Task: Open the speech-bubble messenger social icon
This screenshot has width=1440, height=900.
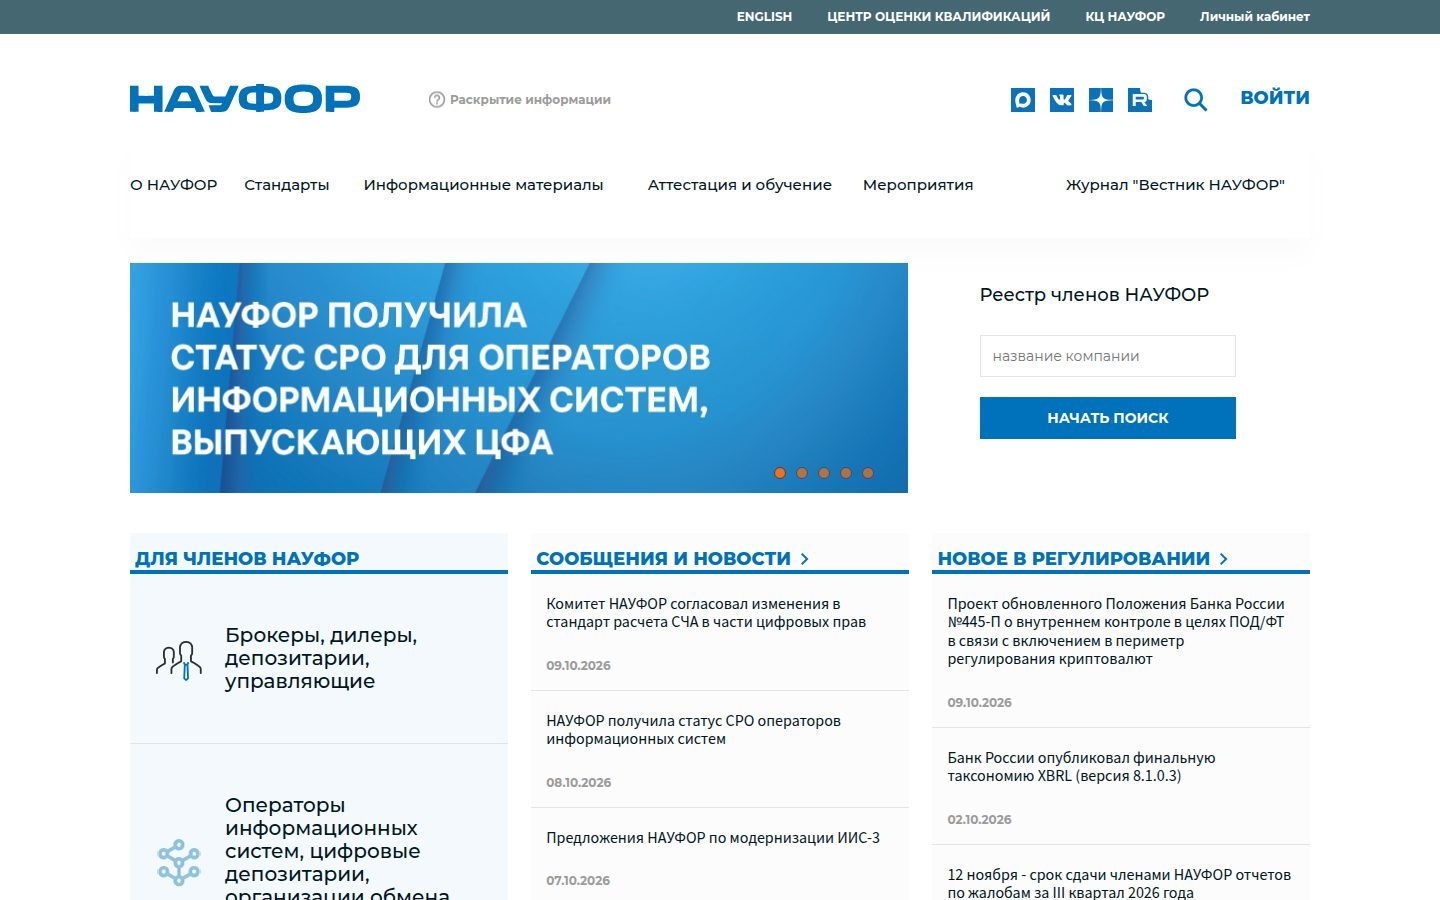Action: click(x=1023, y=100)
